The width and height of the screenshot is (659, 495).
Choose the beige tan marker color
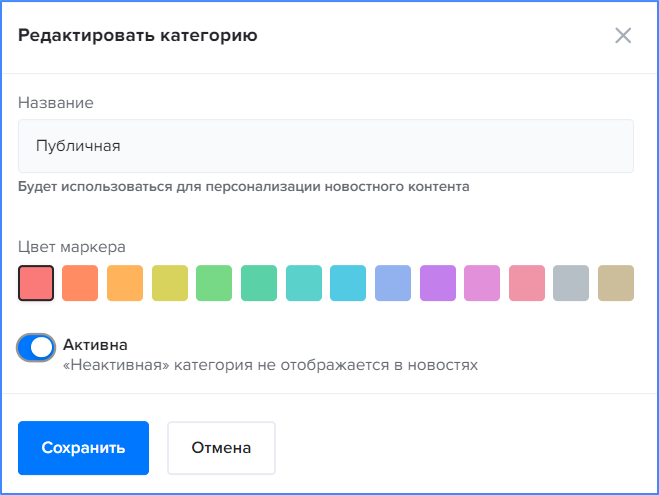pyautogui.click(x=616, y=283)
